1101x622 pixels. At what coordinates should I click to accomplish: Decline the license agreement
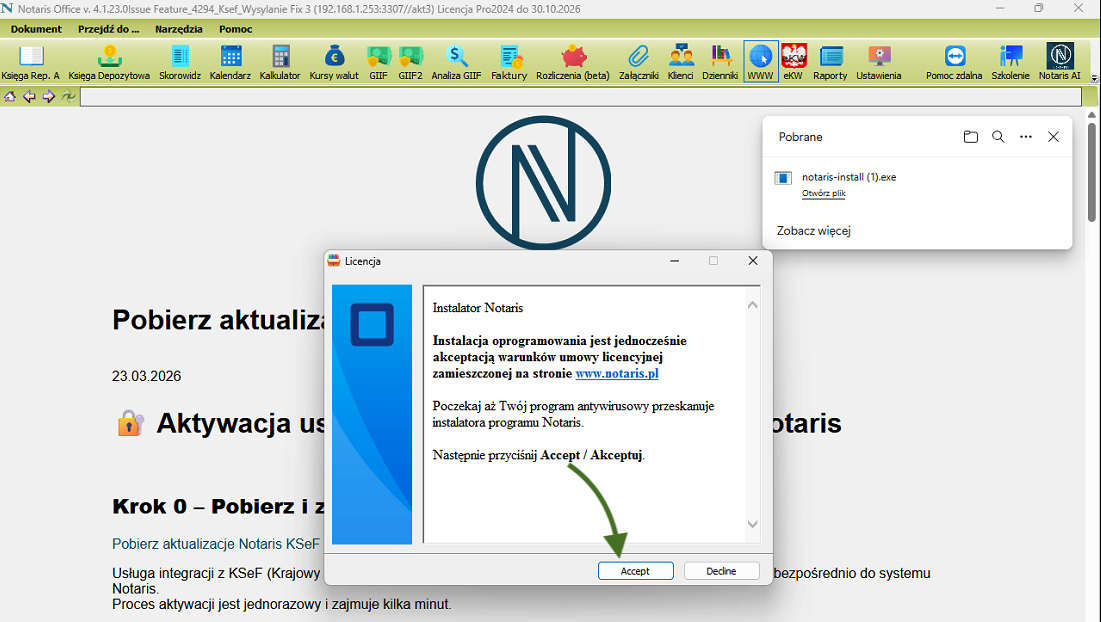tap(721, 571)
